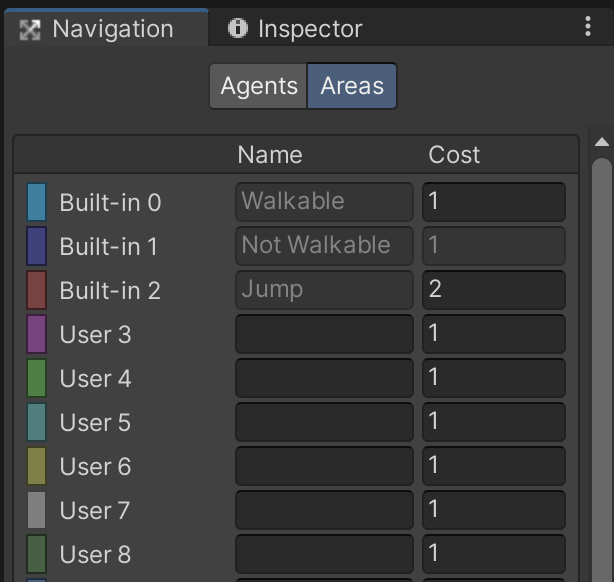Click the User 7 gray color swatch

(37, 510)
